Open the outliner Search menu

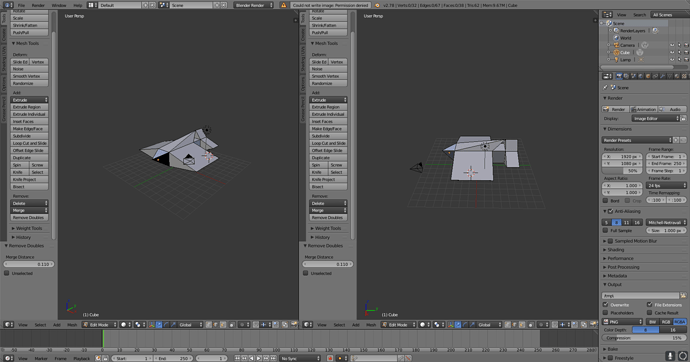639,15
